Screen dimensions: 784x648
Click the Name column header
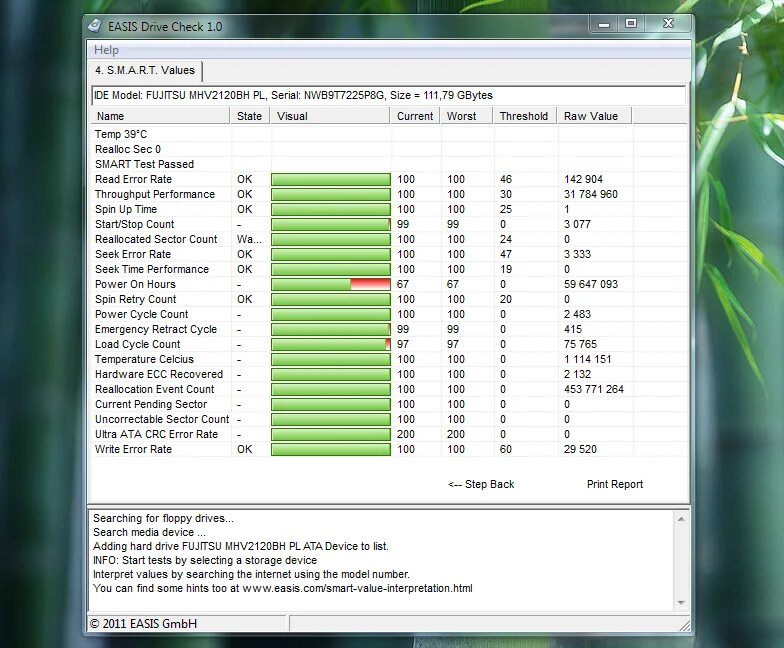tap(160, 116)
